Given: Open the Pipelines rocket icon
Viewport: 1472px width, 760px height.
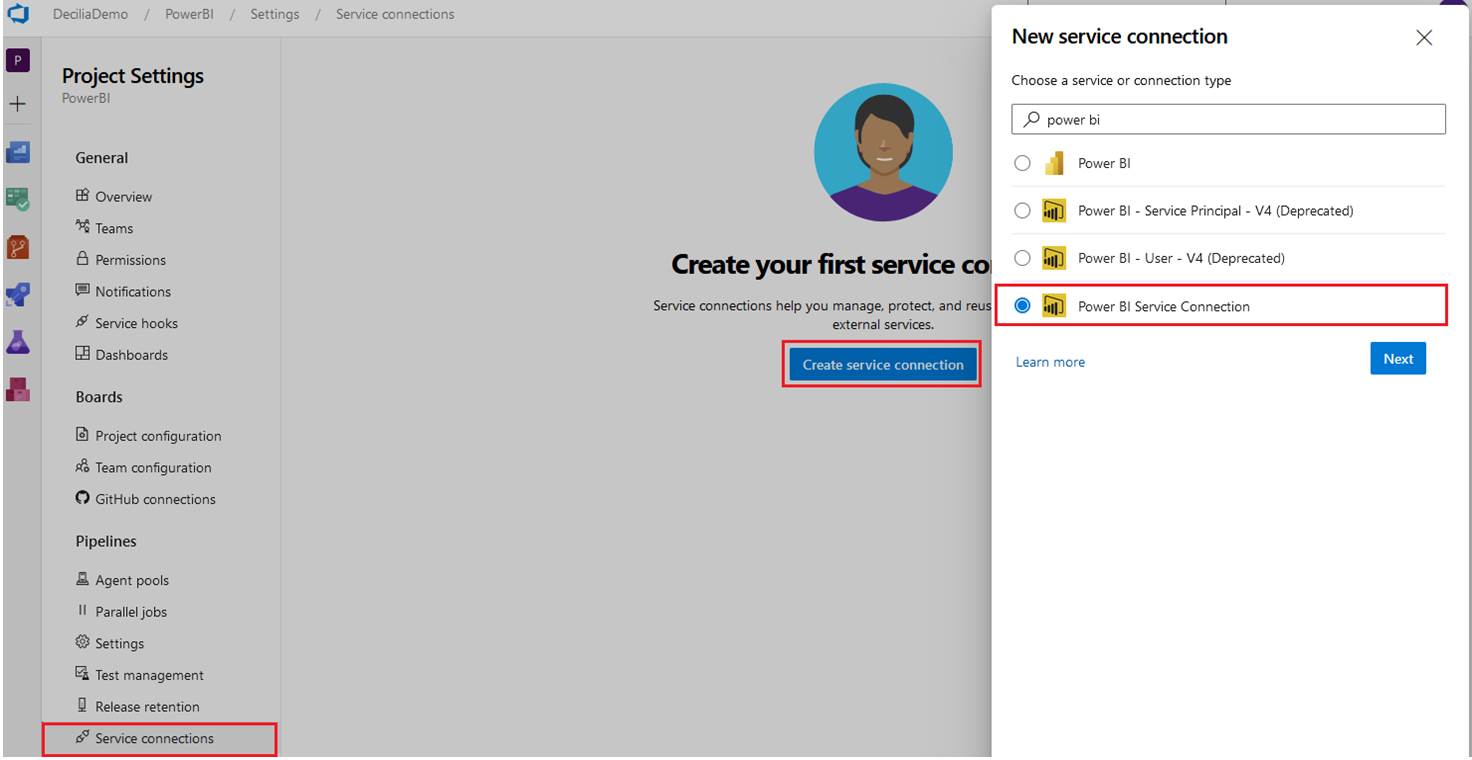Looking at the screenshot, I should (18, 294).
